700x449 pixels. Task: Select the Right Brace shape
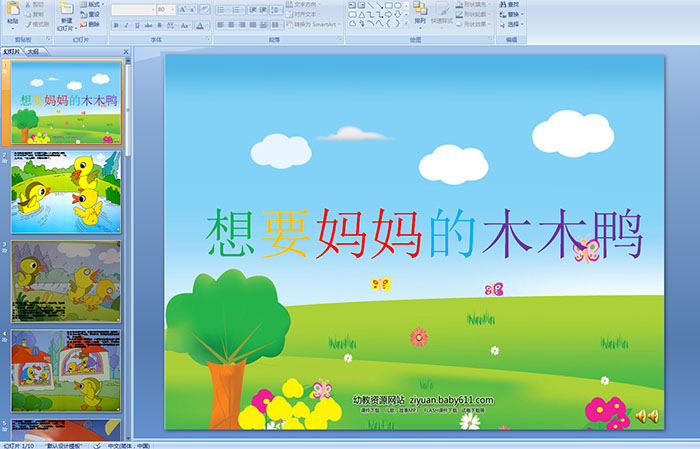397,23
